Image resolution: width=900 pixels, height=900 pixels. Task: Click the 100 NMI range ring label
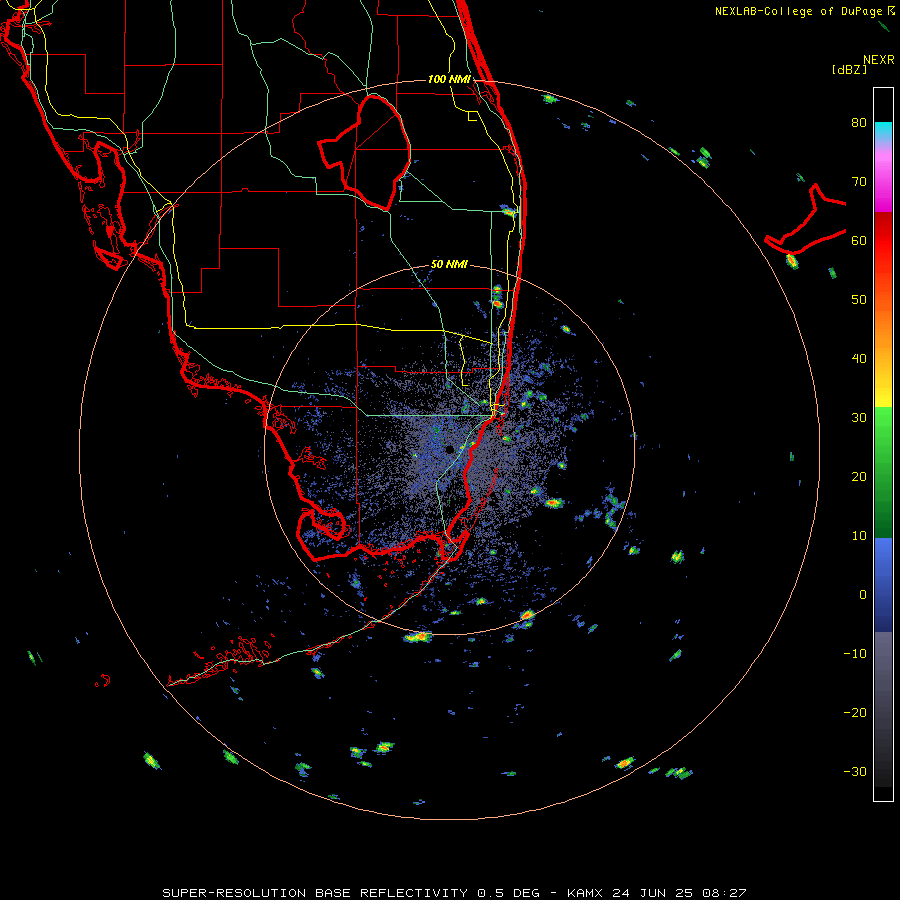pyautogui.click(x=449, y=79)
